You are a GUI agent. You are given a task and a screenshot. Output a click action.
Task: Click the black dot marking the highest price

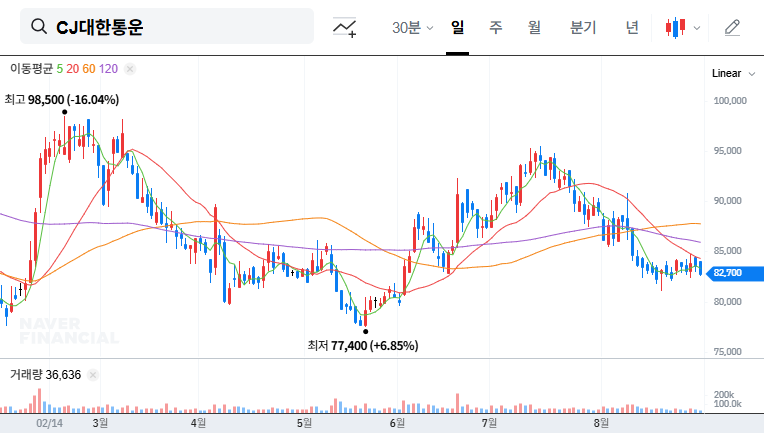(x=64, y=112)
